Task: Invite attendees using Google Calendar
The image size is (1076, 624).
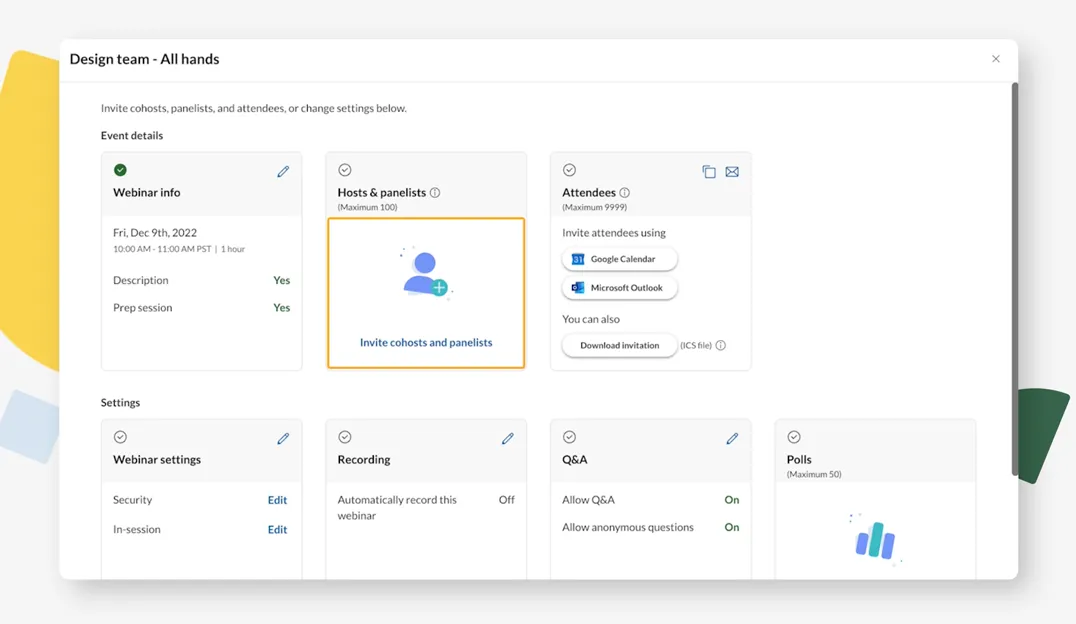Action: click(619, 259)
